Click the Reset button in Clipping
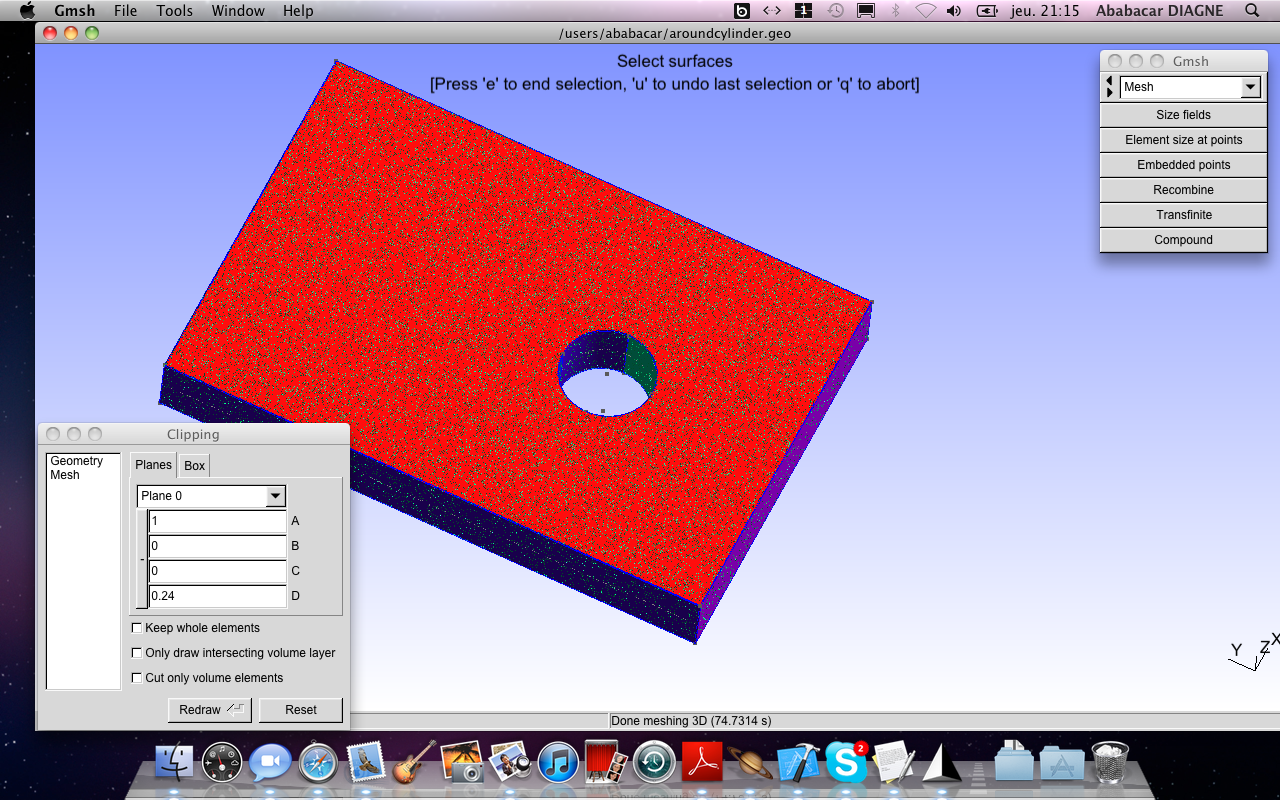Image resolution: width=1280 pixels, height=800 pixels. click(x=300, y=710)
